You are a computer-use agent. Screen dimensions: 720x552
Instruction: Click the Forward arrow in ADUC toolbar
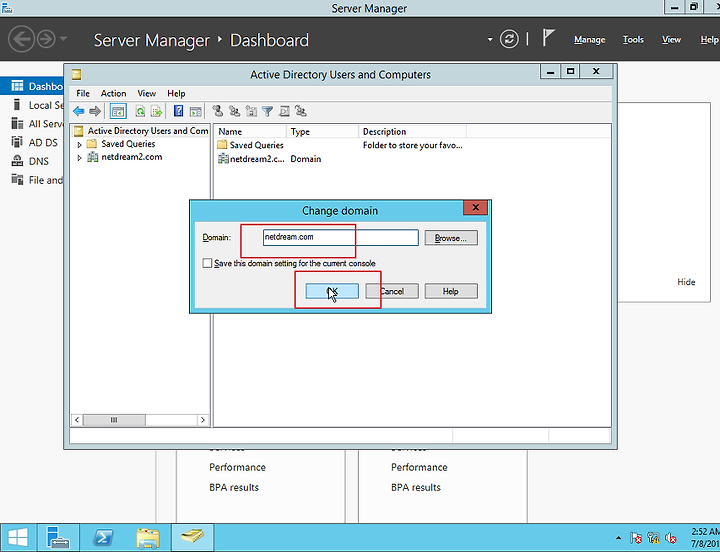pos(95,111)
